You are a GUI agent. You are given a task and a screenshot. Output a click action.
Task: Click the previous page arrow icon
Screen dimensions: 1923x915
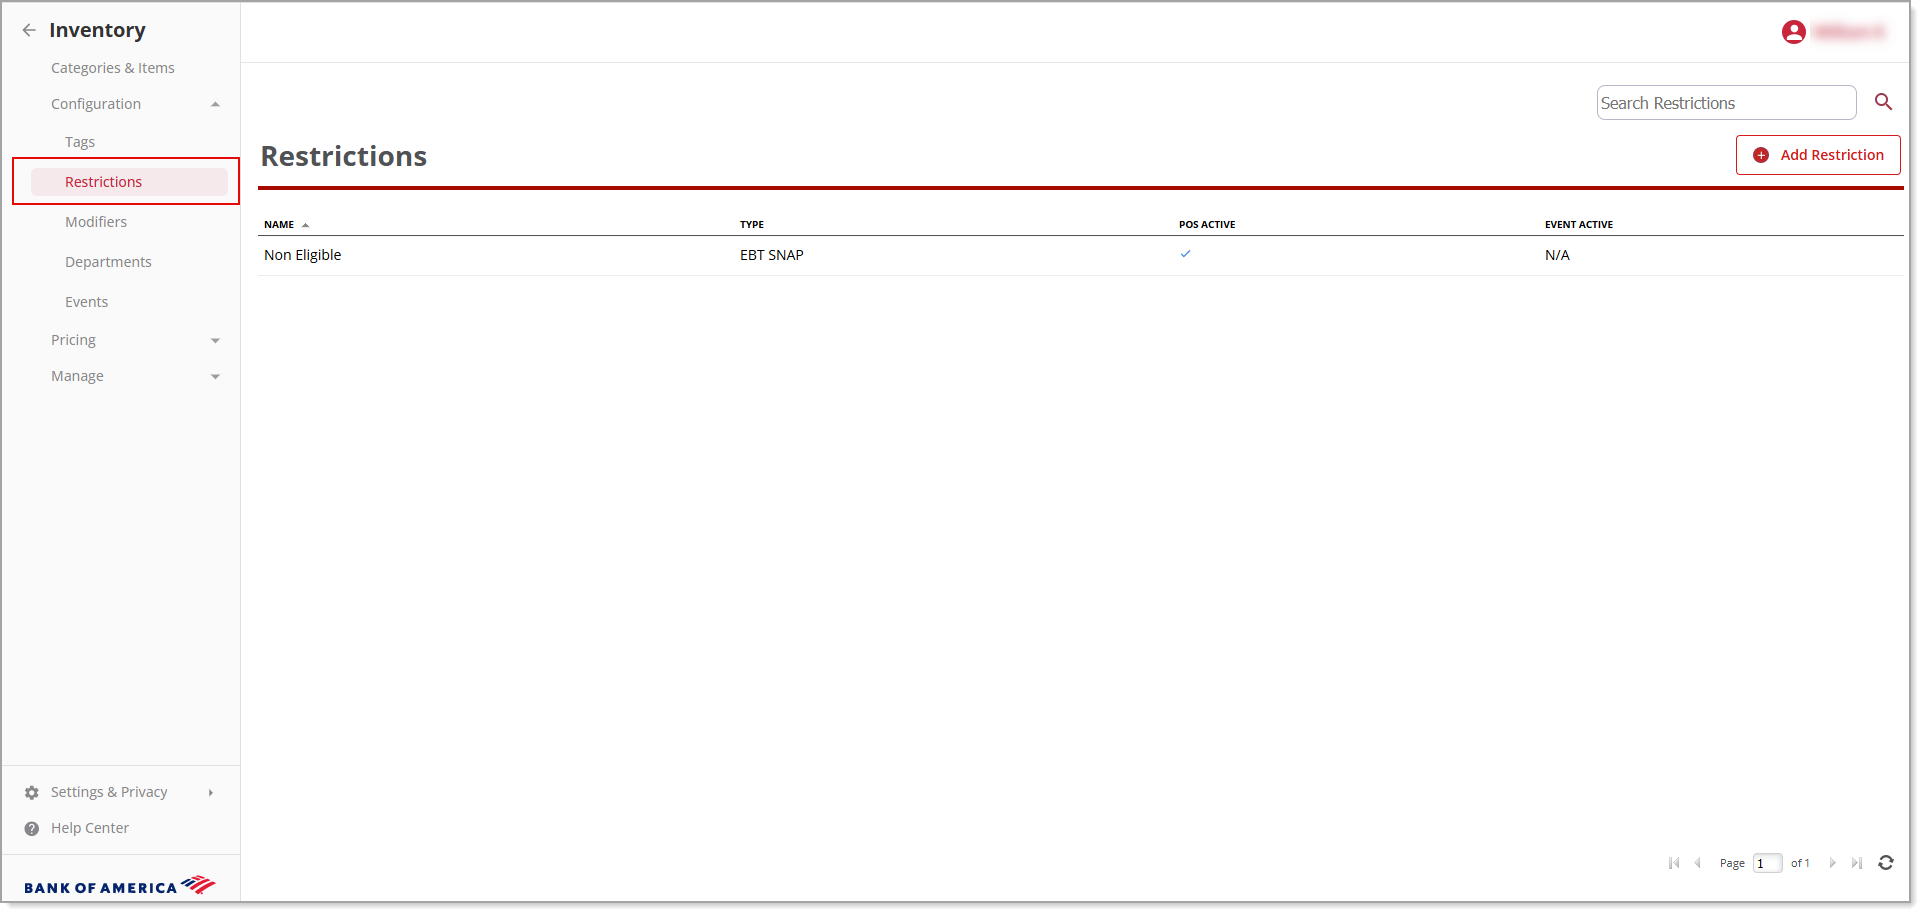click(x=1698, y=863)
